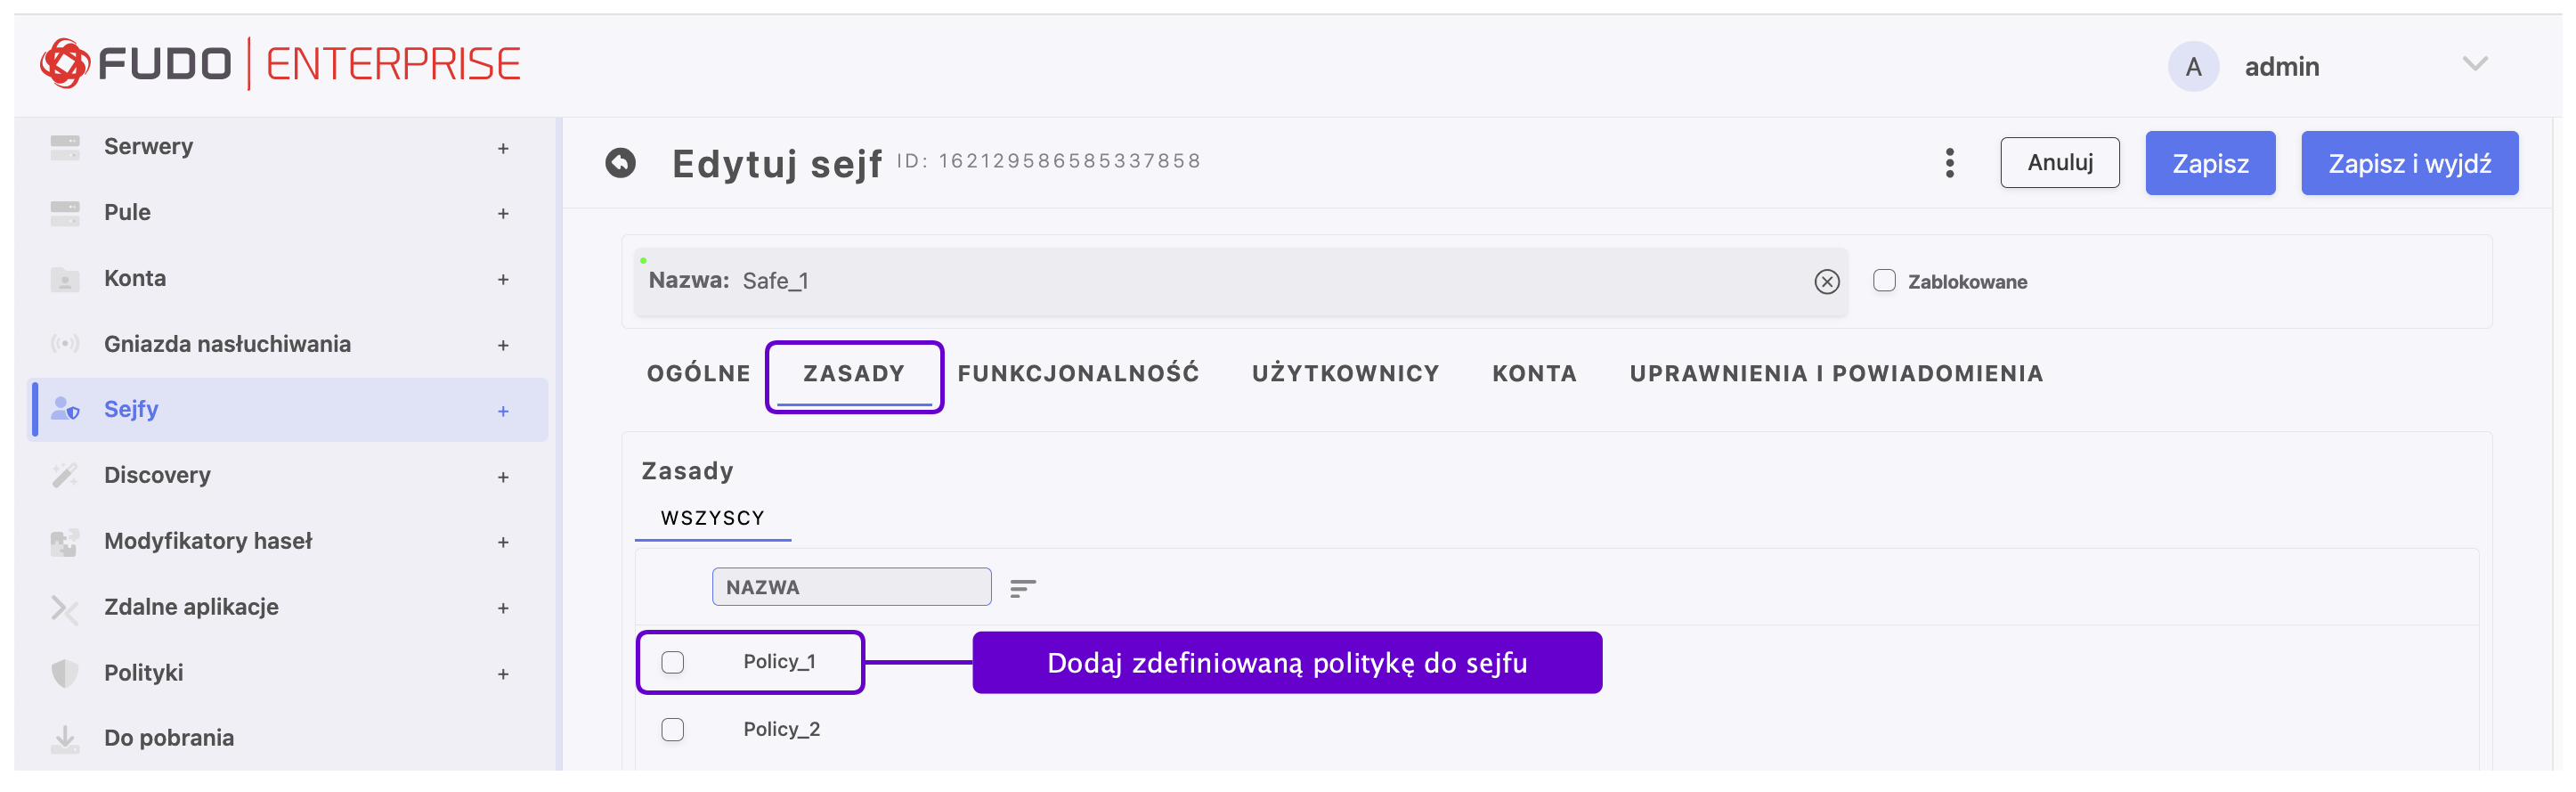Open the admin user dropdown chevron
The image size is (2576, 792).
(2474, 65)
